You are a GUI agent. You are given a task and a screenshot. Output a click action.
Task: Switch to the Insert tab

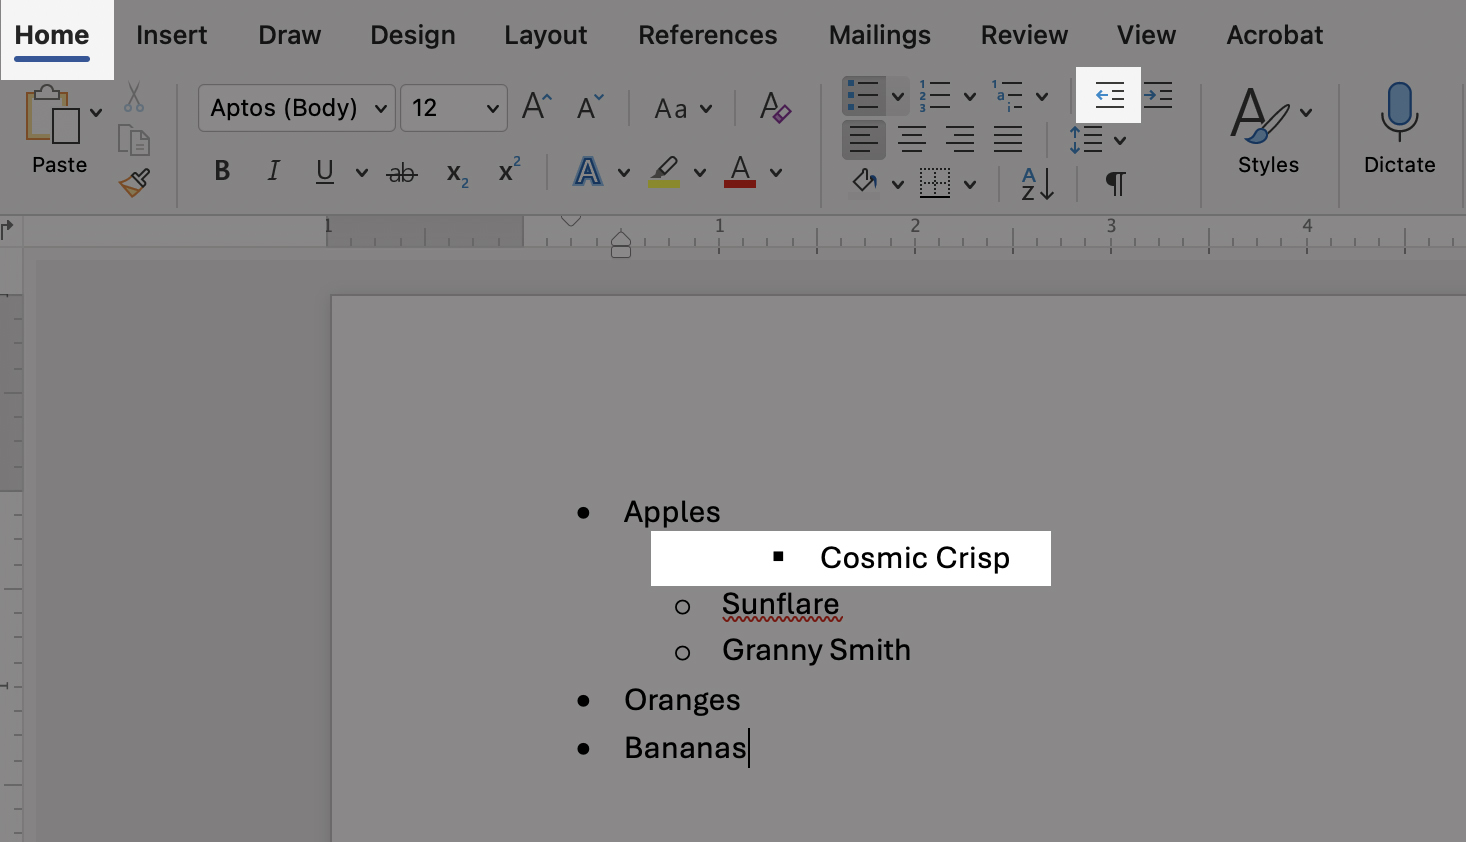point(171,35)
